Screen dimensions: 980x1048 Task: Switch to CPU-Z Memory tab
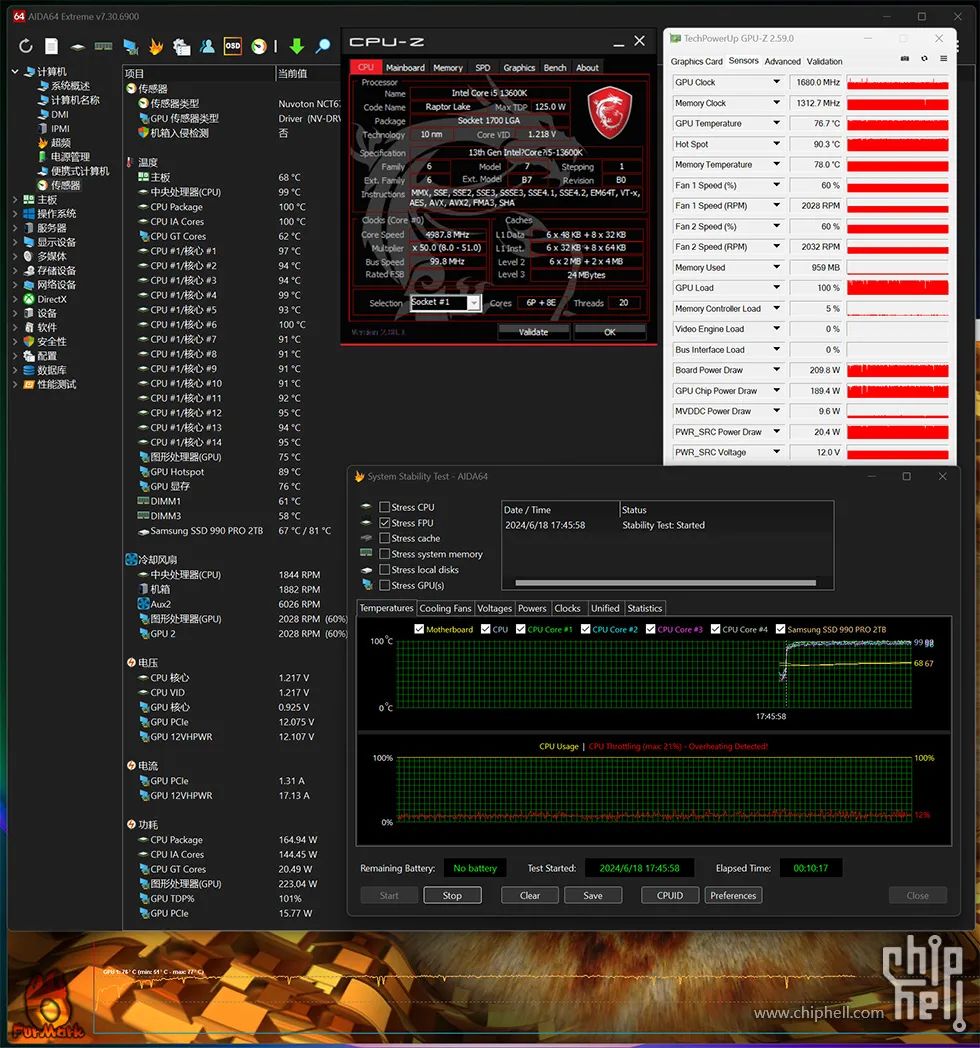pos(447,68)
